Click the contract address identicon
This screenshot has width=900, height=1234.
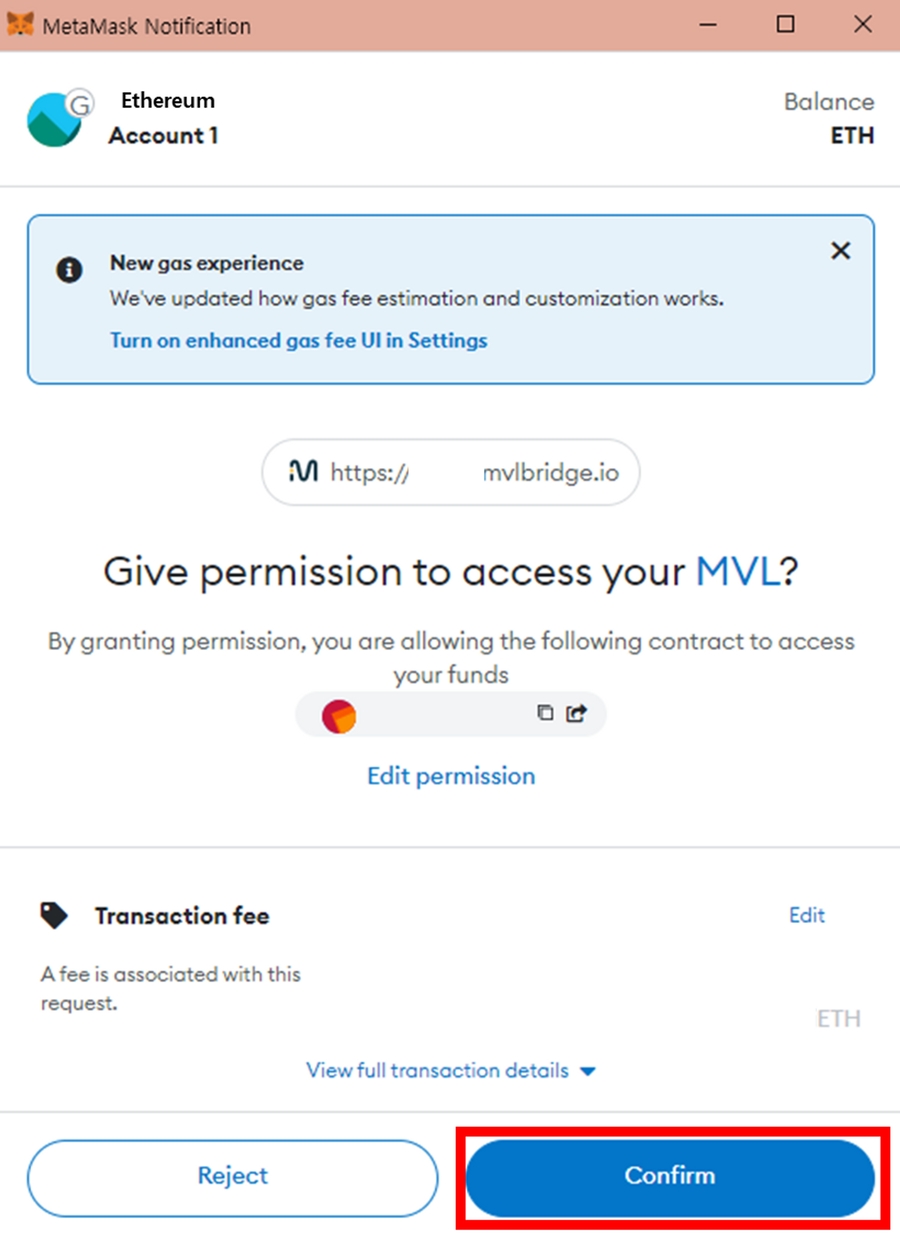pyautogui.click(x=339, y=714)
